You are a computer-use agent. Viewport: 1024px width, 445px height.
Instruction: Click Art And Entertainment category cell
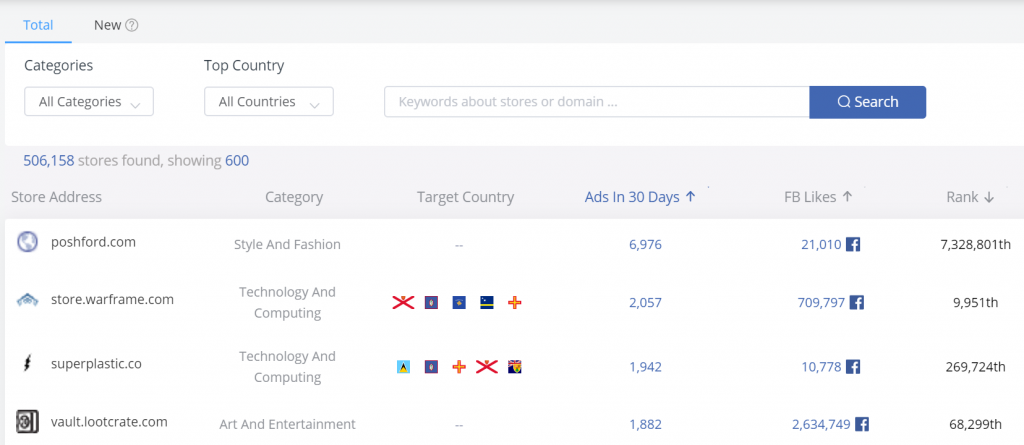(x=287, y=424)
